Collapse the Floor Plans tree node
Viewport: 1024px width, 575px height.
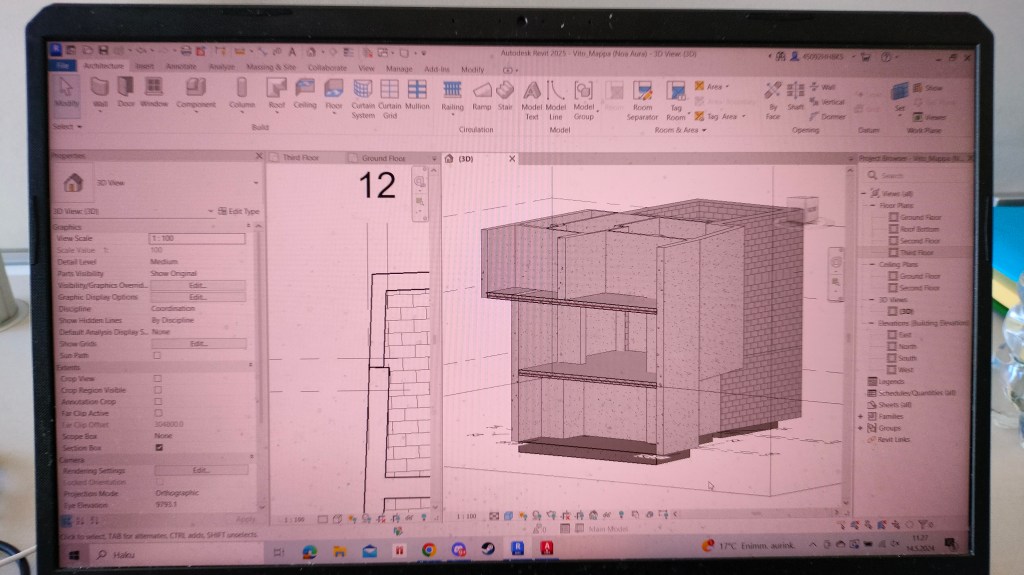872,205
